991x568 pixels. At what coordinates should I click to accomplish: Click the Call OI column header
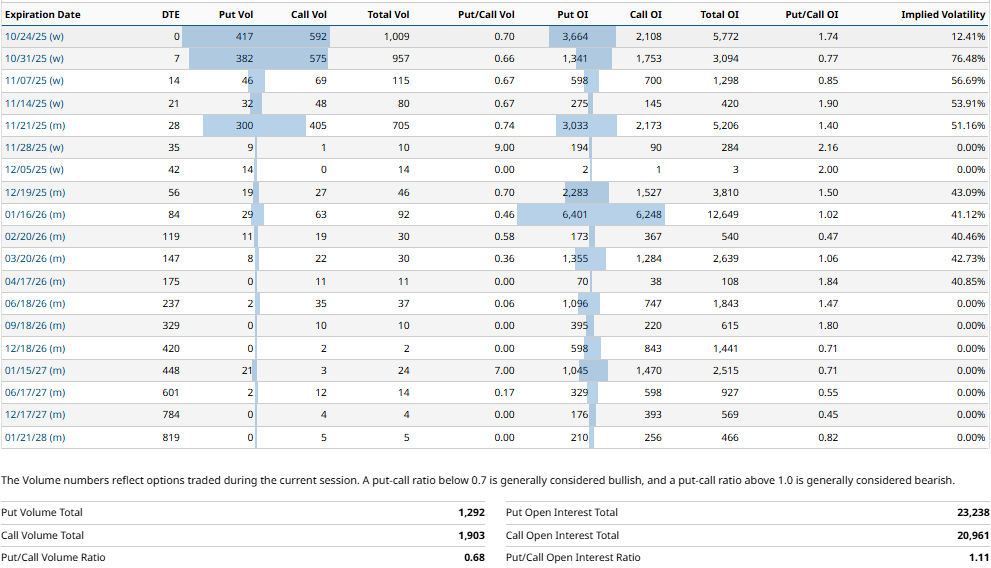tap(645, 15)
